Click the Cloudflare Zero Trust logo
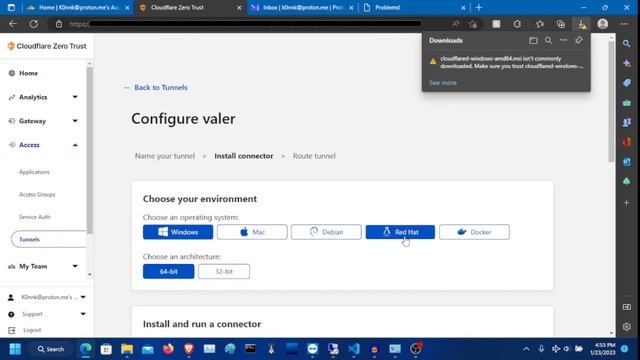Image resolution: width=640 pixels, height=360 pixels. click(x=47, y=46)
